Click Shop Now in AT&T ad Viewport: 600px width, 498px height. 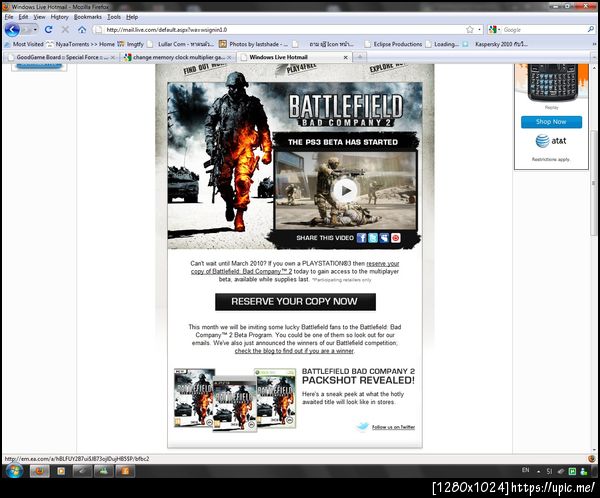(551, 122)
